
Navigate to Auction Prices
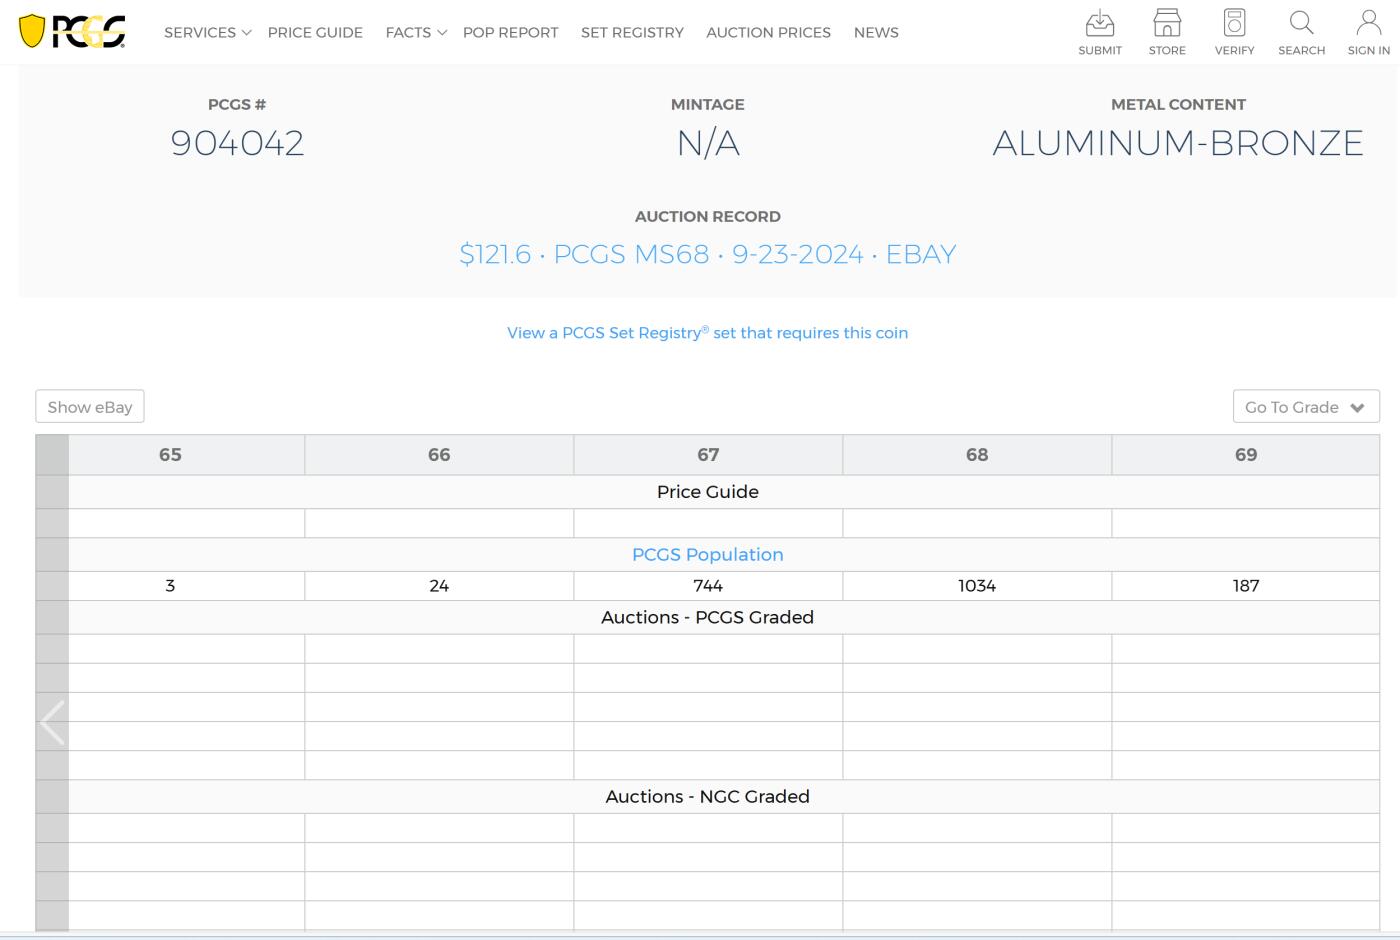pyautogui.click(x=768, y=32)
